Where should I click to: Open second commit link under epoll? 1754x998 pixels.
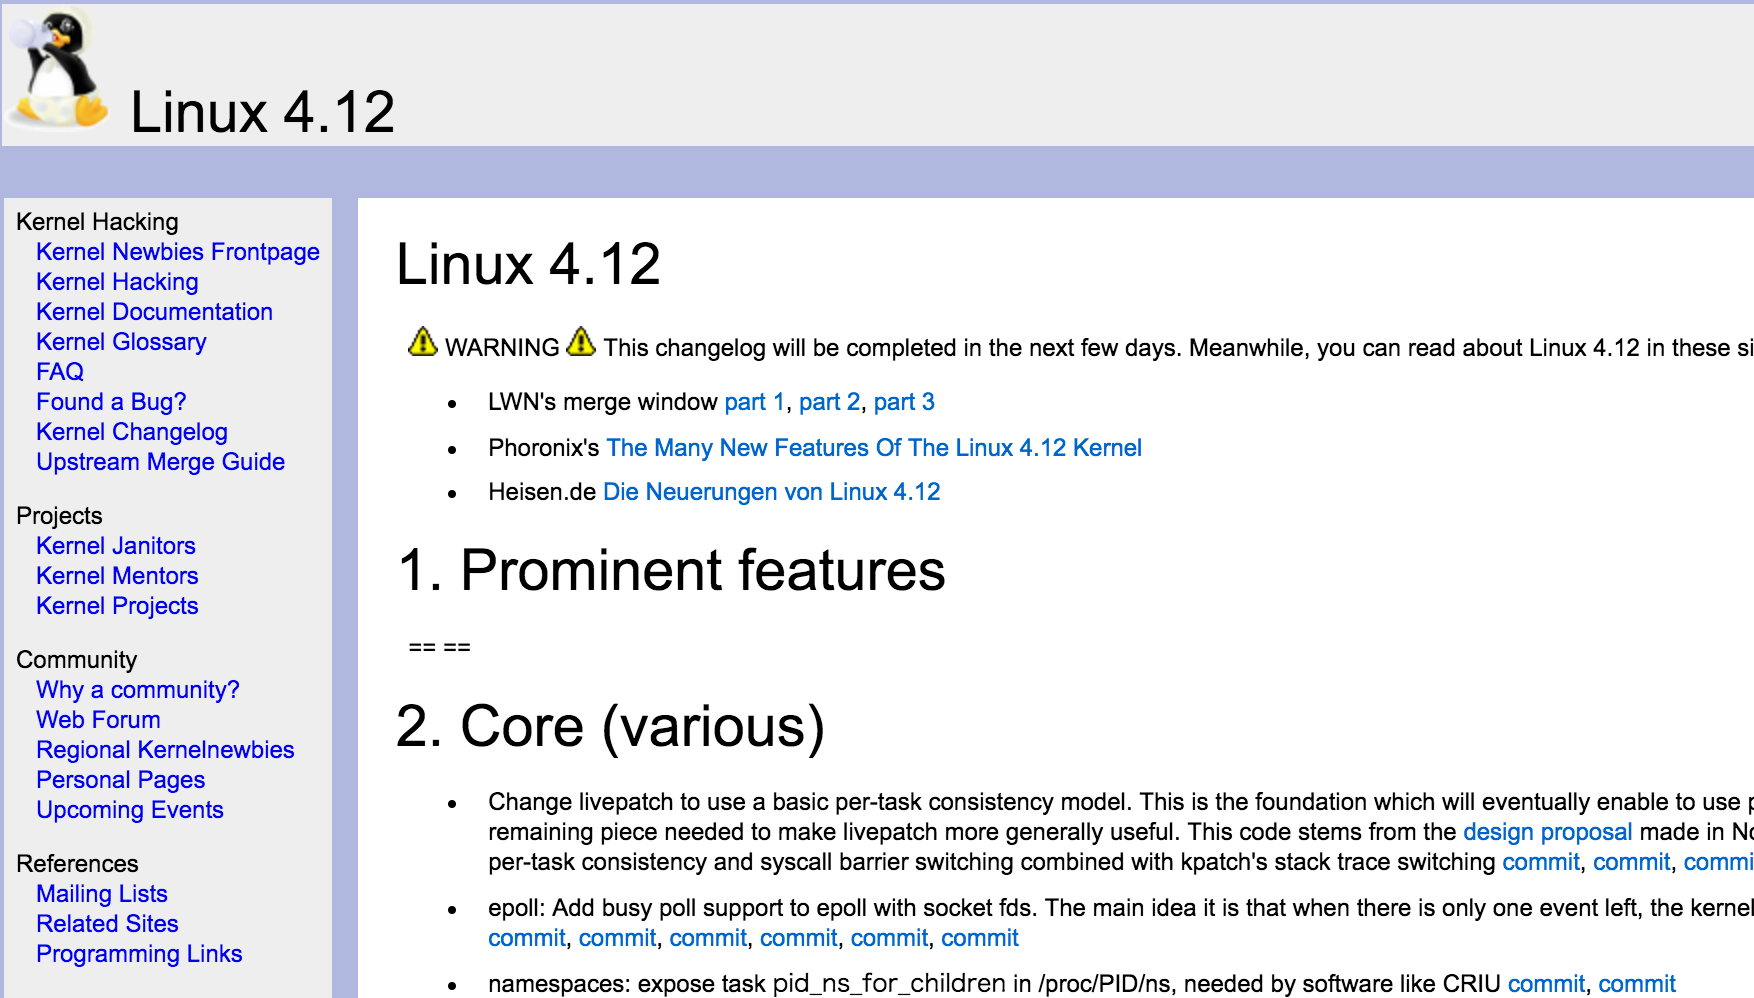(617, 938)
